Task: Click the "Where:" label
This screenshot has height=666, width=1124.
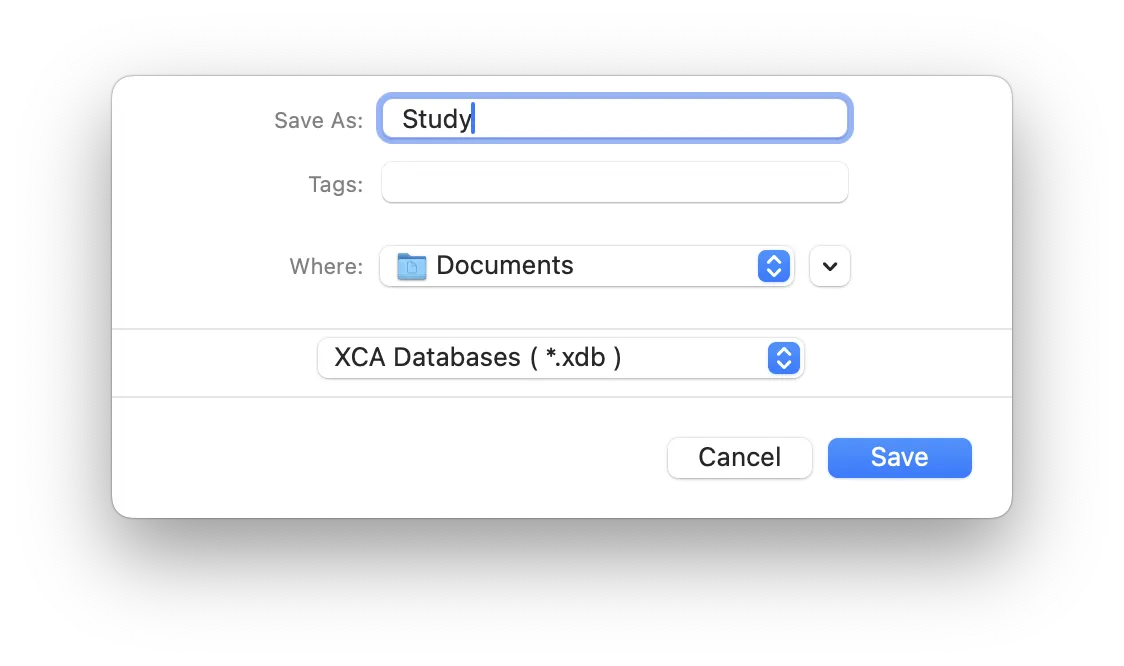Action: coord(326,267)
